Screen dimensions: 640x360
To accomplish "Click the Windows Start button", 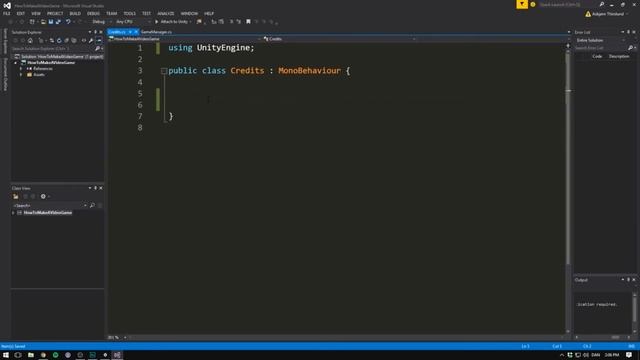I will coord(6,355).
